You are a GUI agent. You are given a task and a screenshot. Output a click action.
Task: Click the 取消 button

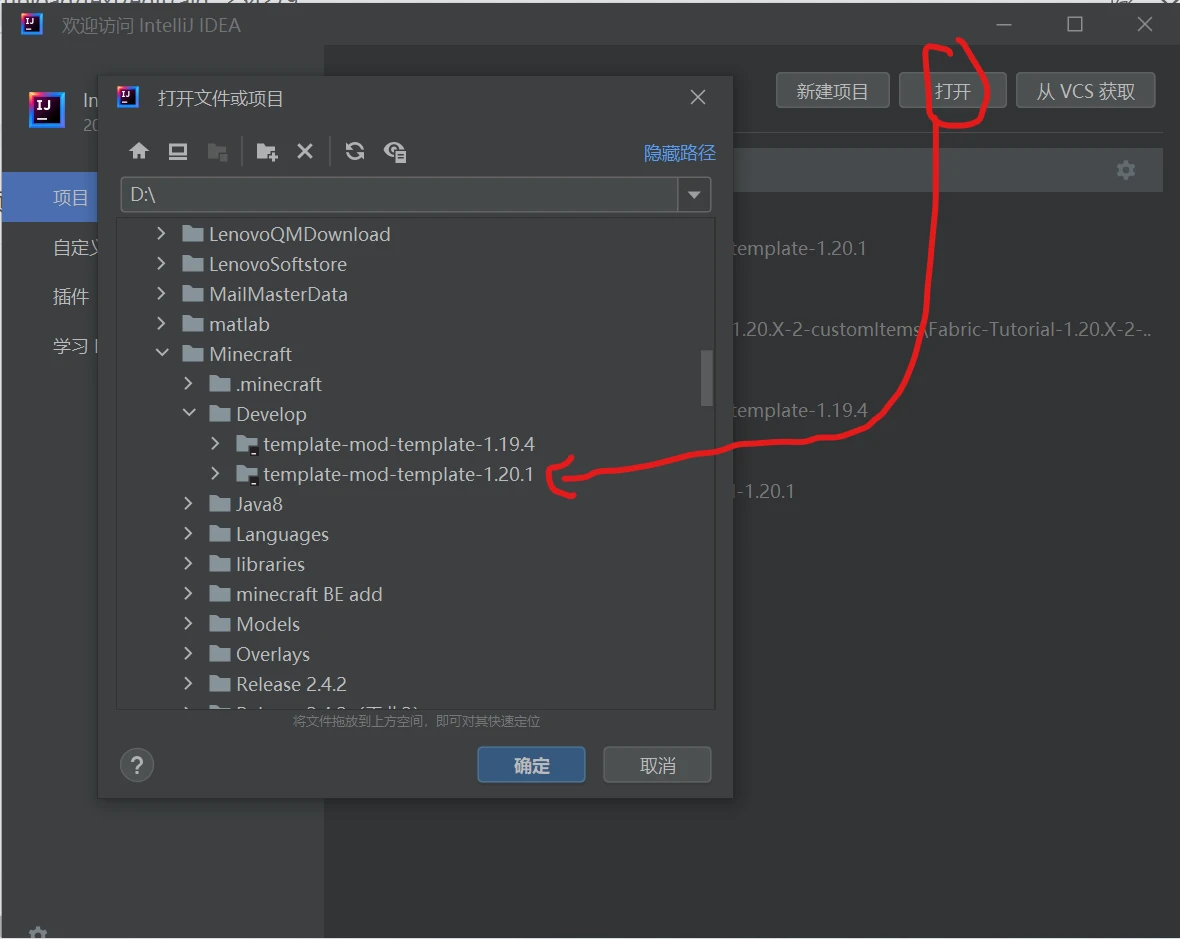pos(657,765)
